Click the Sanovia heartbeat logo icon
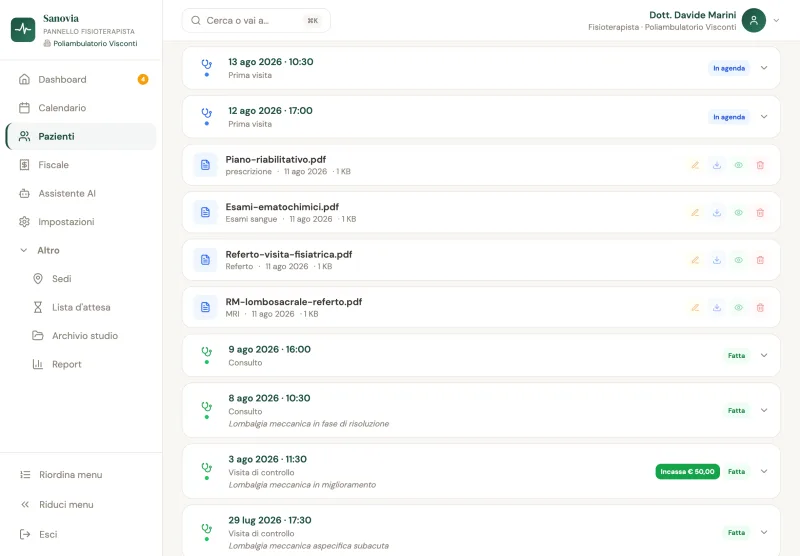 [x=23, y=30]
